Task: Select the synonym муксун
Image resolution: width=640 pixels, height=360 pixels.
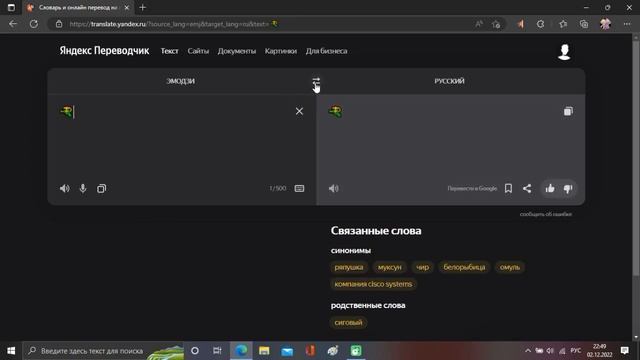Action: click(x=389, y=267)
